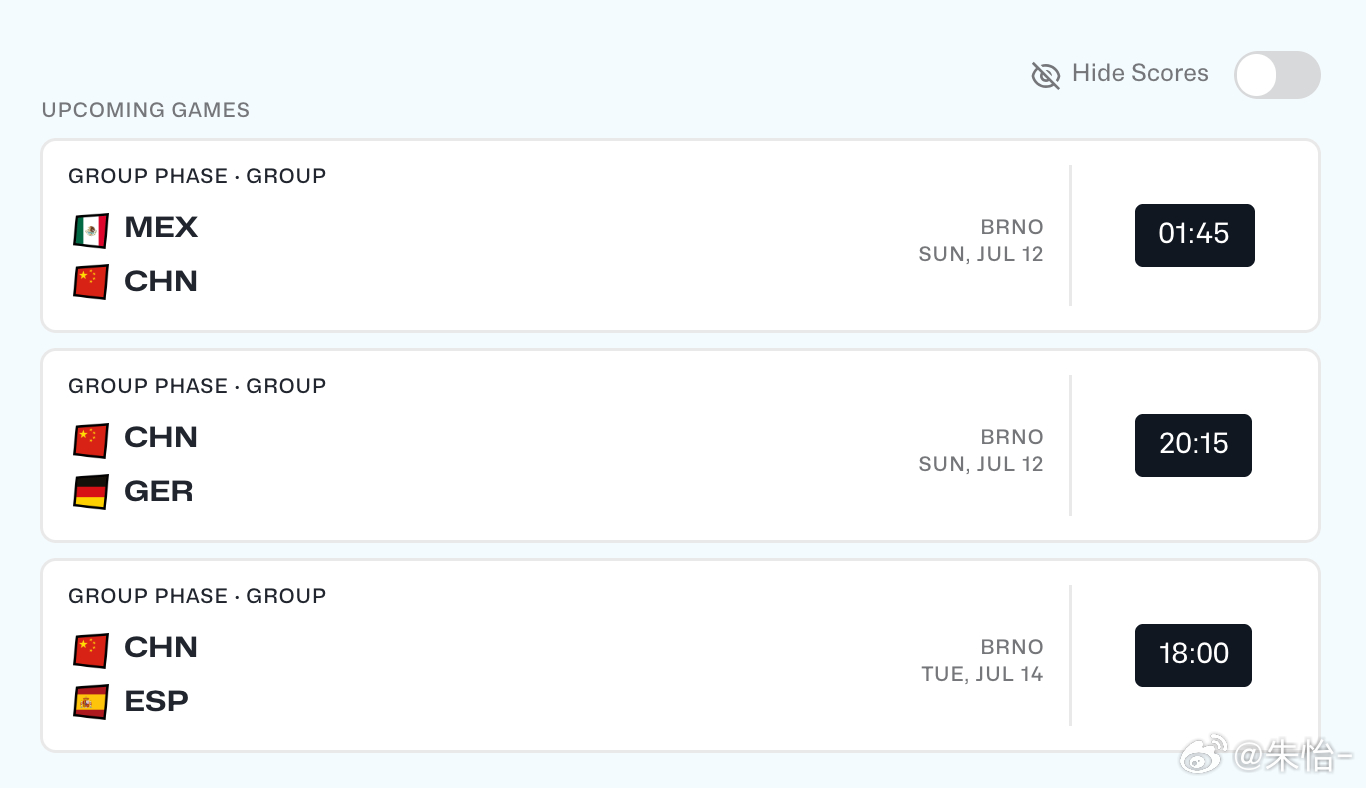Click the Hide Scores label text
Screen dimensions: 1366x788
[1140, 73]
